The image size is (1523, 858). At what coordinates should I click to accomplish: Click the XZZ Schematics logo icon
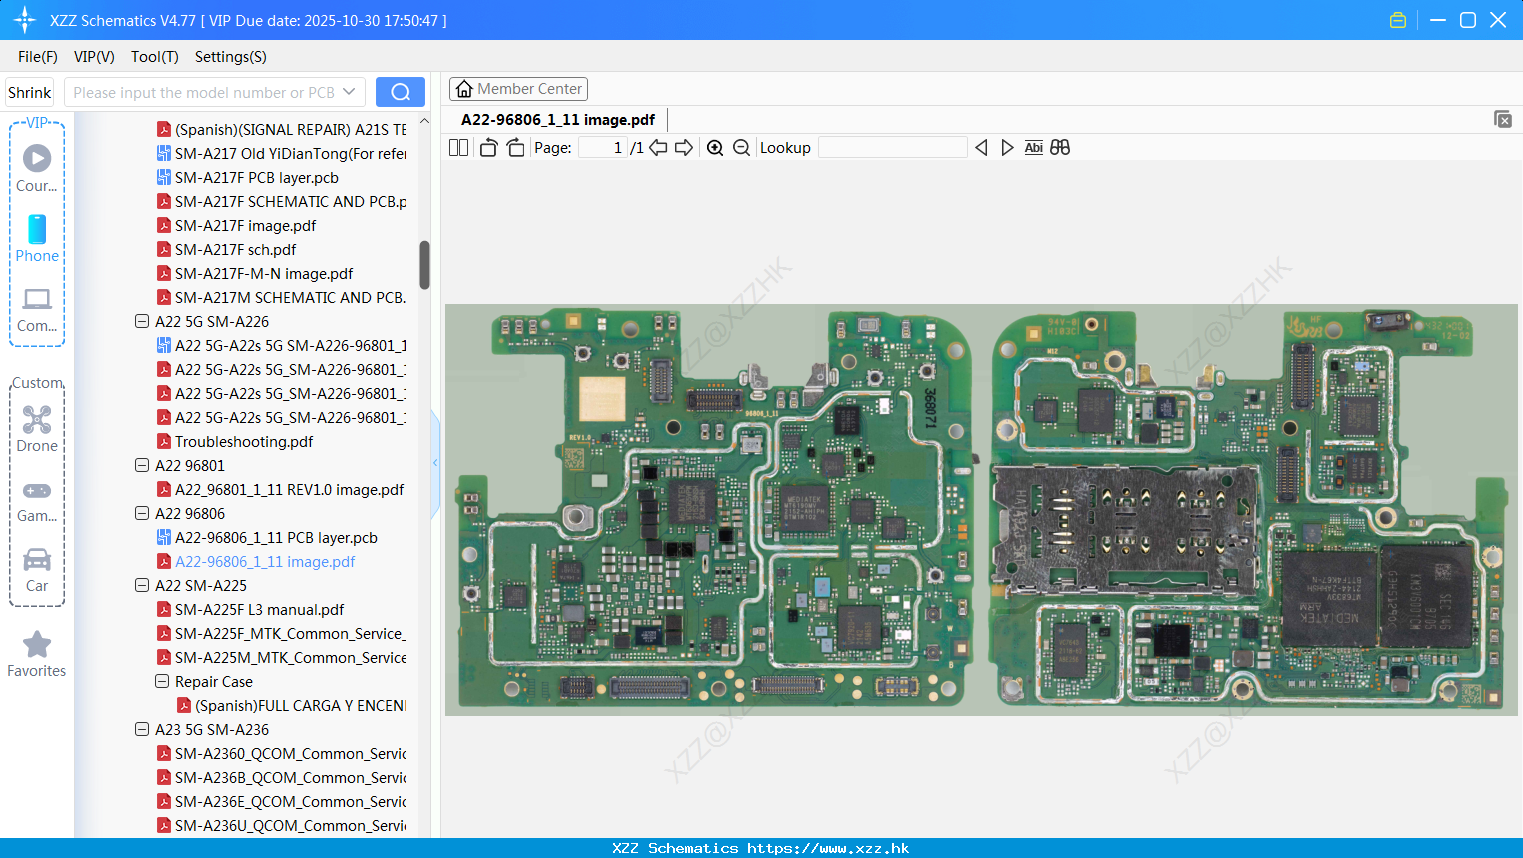[25, 20]
